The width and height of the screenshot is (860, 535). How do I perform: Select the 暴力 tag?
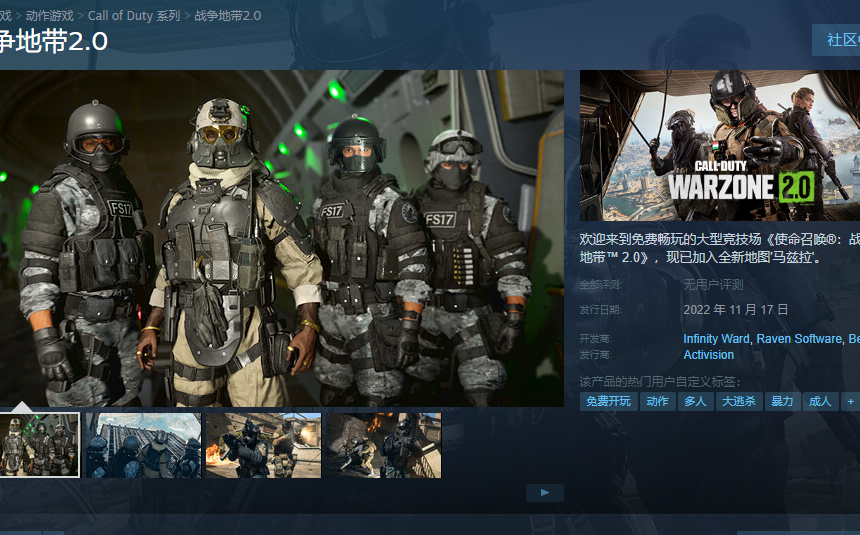coord(782,401)
